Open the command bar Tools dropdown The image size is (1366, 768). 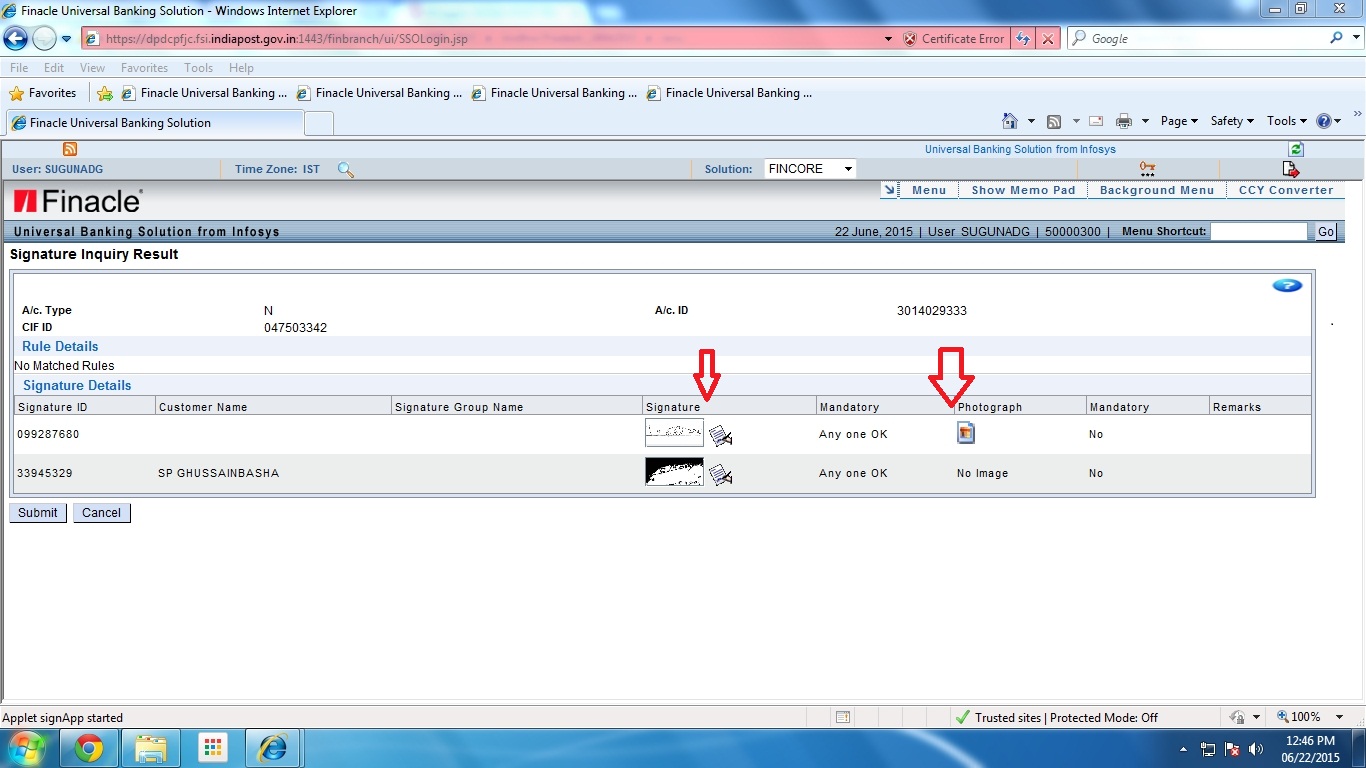tap(1287, 121)
